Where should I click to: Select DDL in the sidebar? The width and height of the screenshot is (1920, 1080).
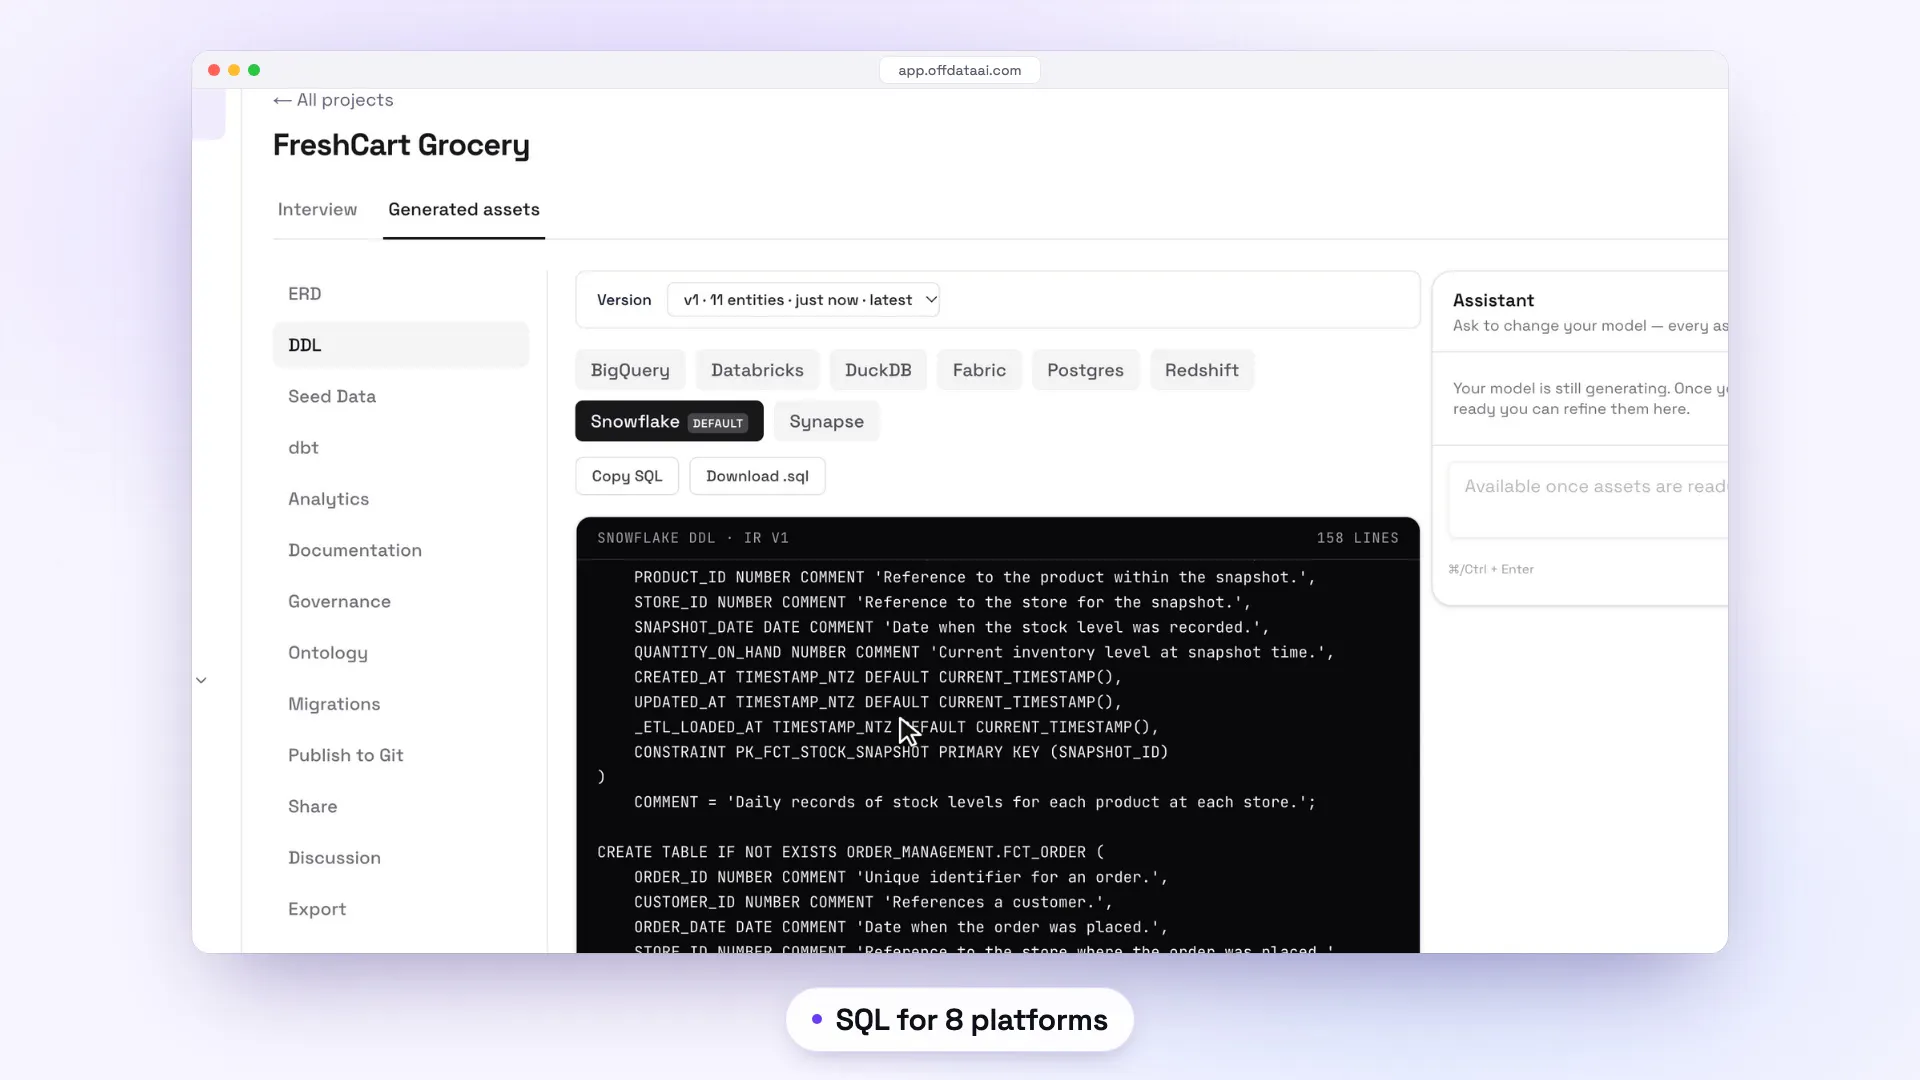(400, 345)
